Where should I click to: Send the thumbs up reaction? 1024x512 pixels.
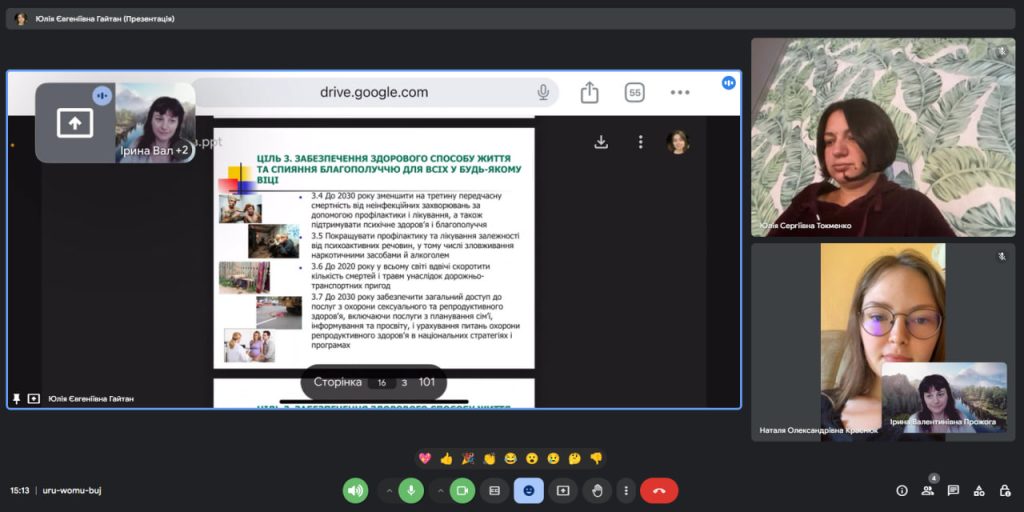446,458
